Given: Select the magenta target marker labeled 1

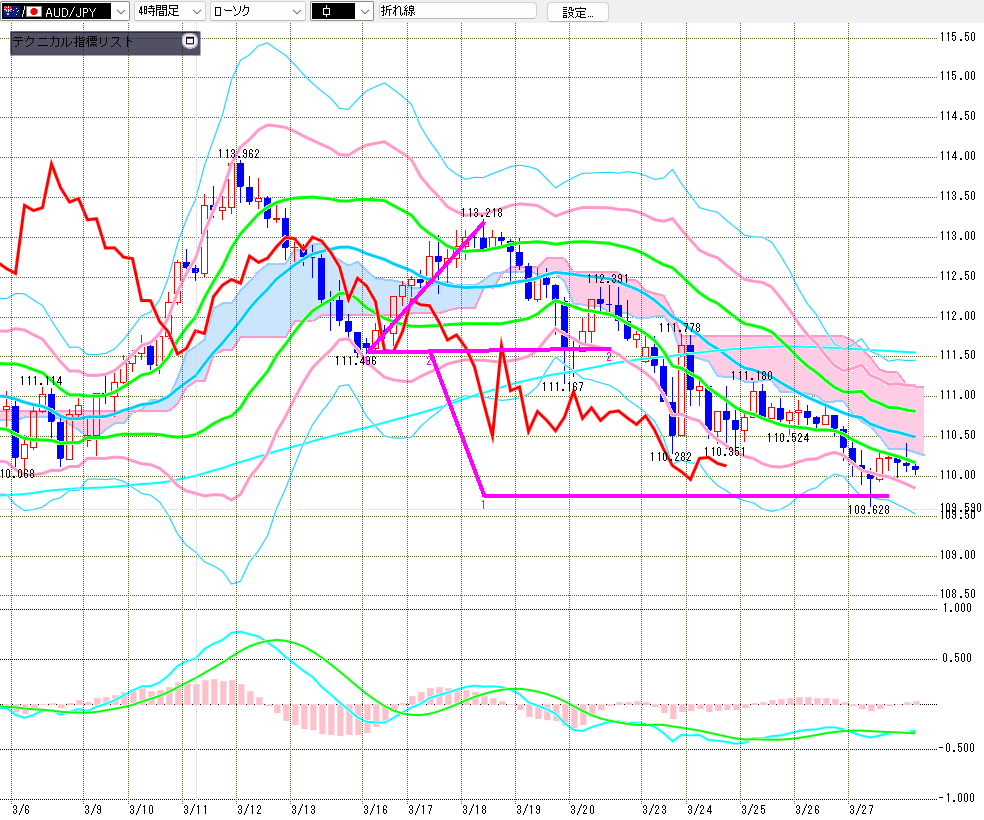Looking at the screenshot, I should (x=484, y=505).
